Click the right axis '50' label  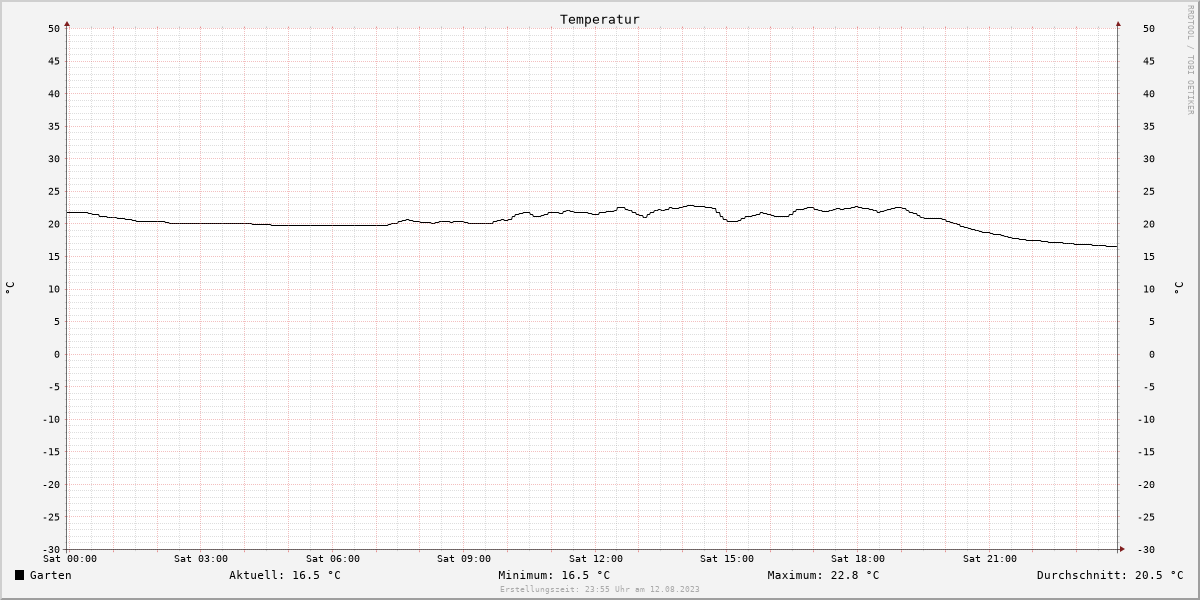pyautogui.click(x=1149, y=29)
